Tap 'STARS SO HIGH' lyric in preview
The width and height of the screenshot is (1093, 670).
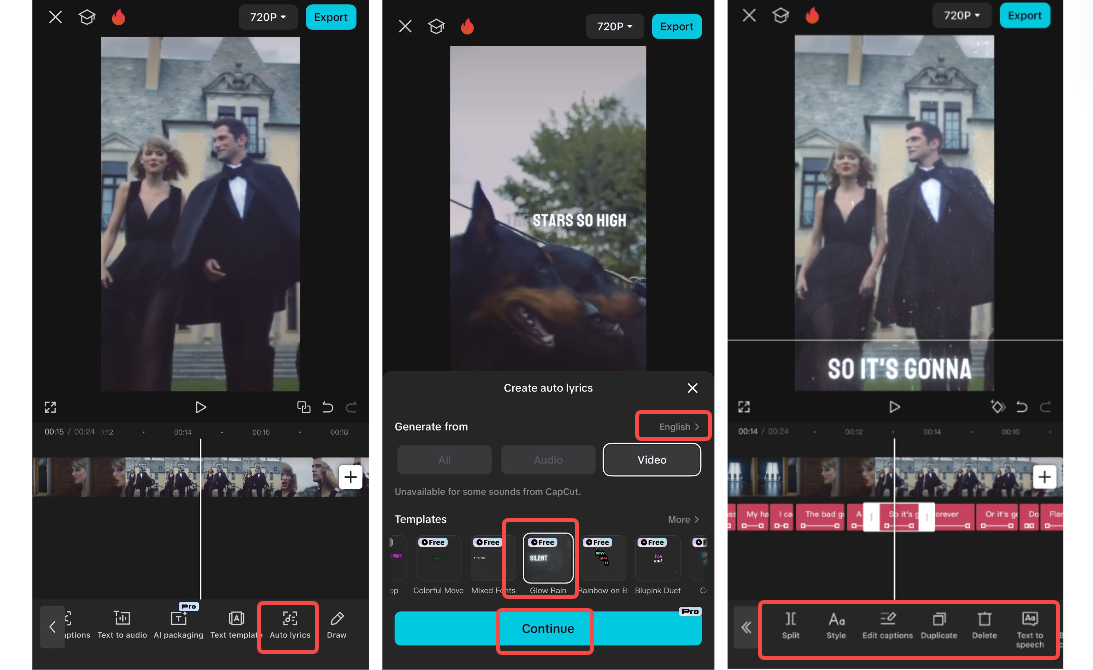click(579, 221)
